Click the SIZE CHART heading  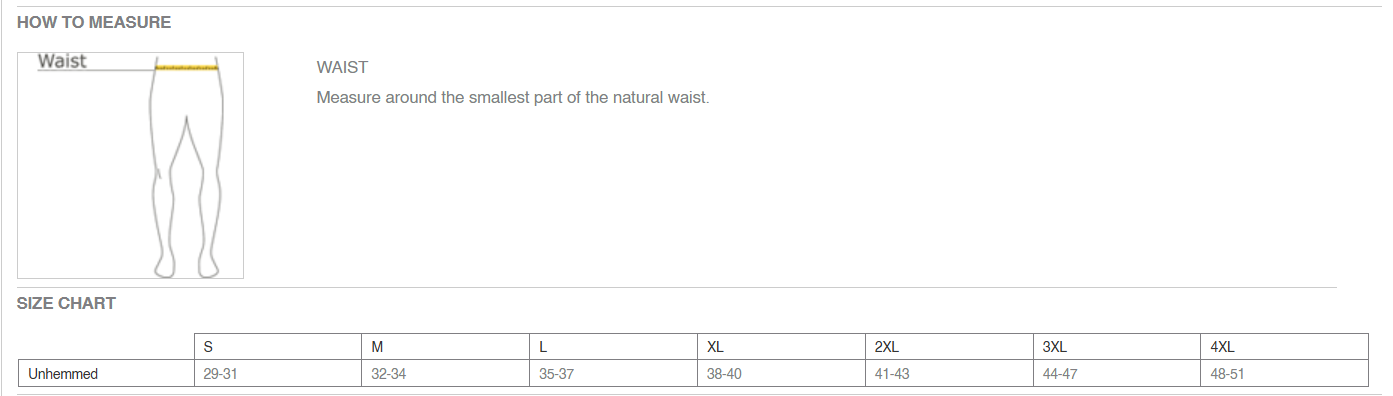66,303
